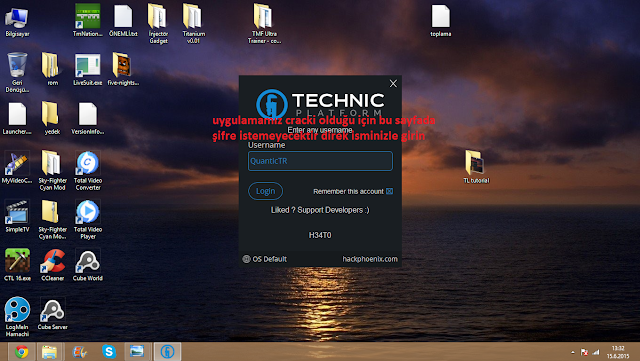The height and width of the screenshot is (361, 640).
Task: Open the TmNation shortcut icon
Action: [87, 21]
